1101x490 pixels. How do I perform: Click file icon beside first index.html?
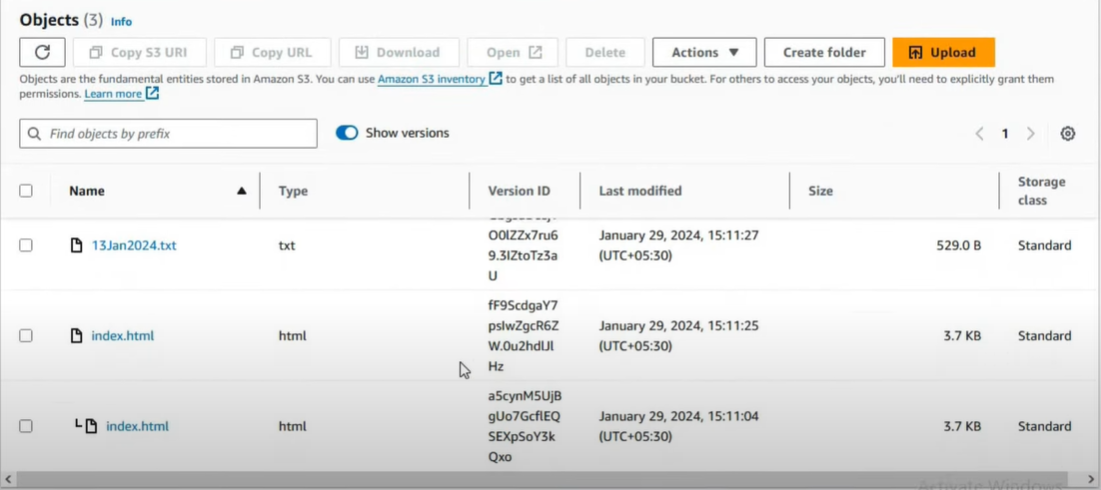pyautogui.click(x=77, y=336)
